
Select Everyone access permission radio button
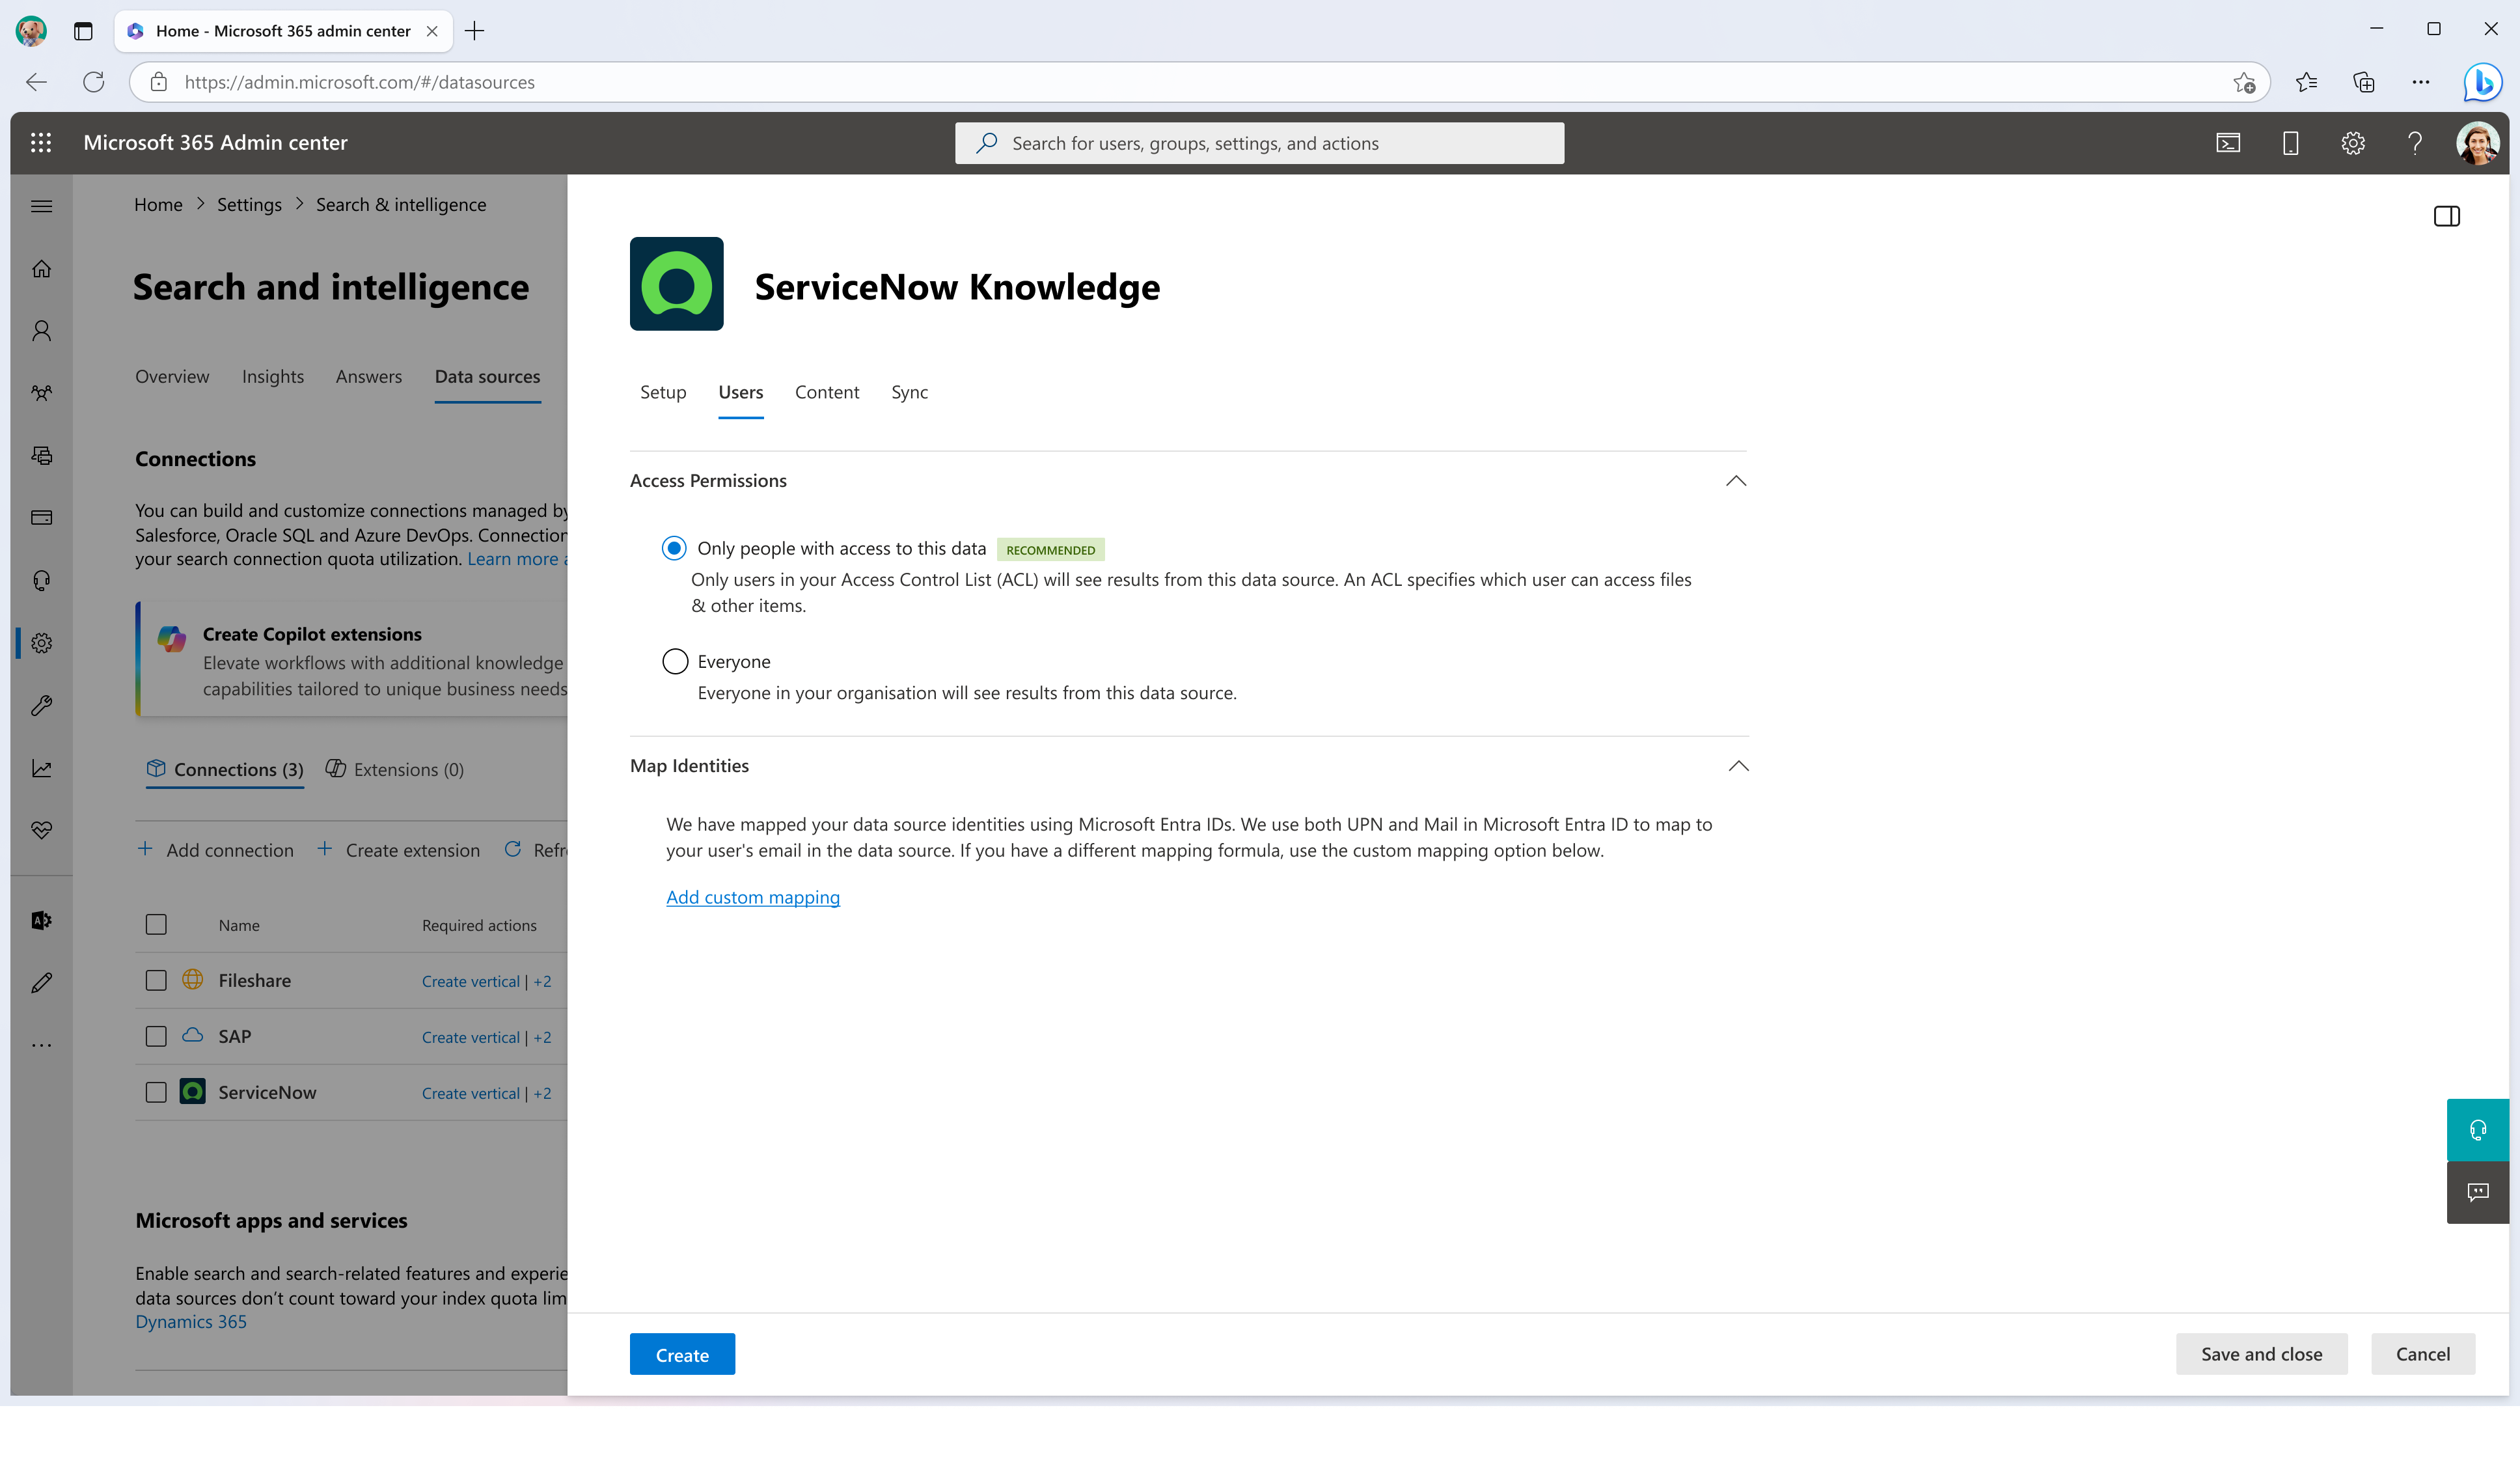[674, 660]
